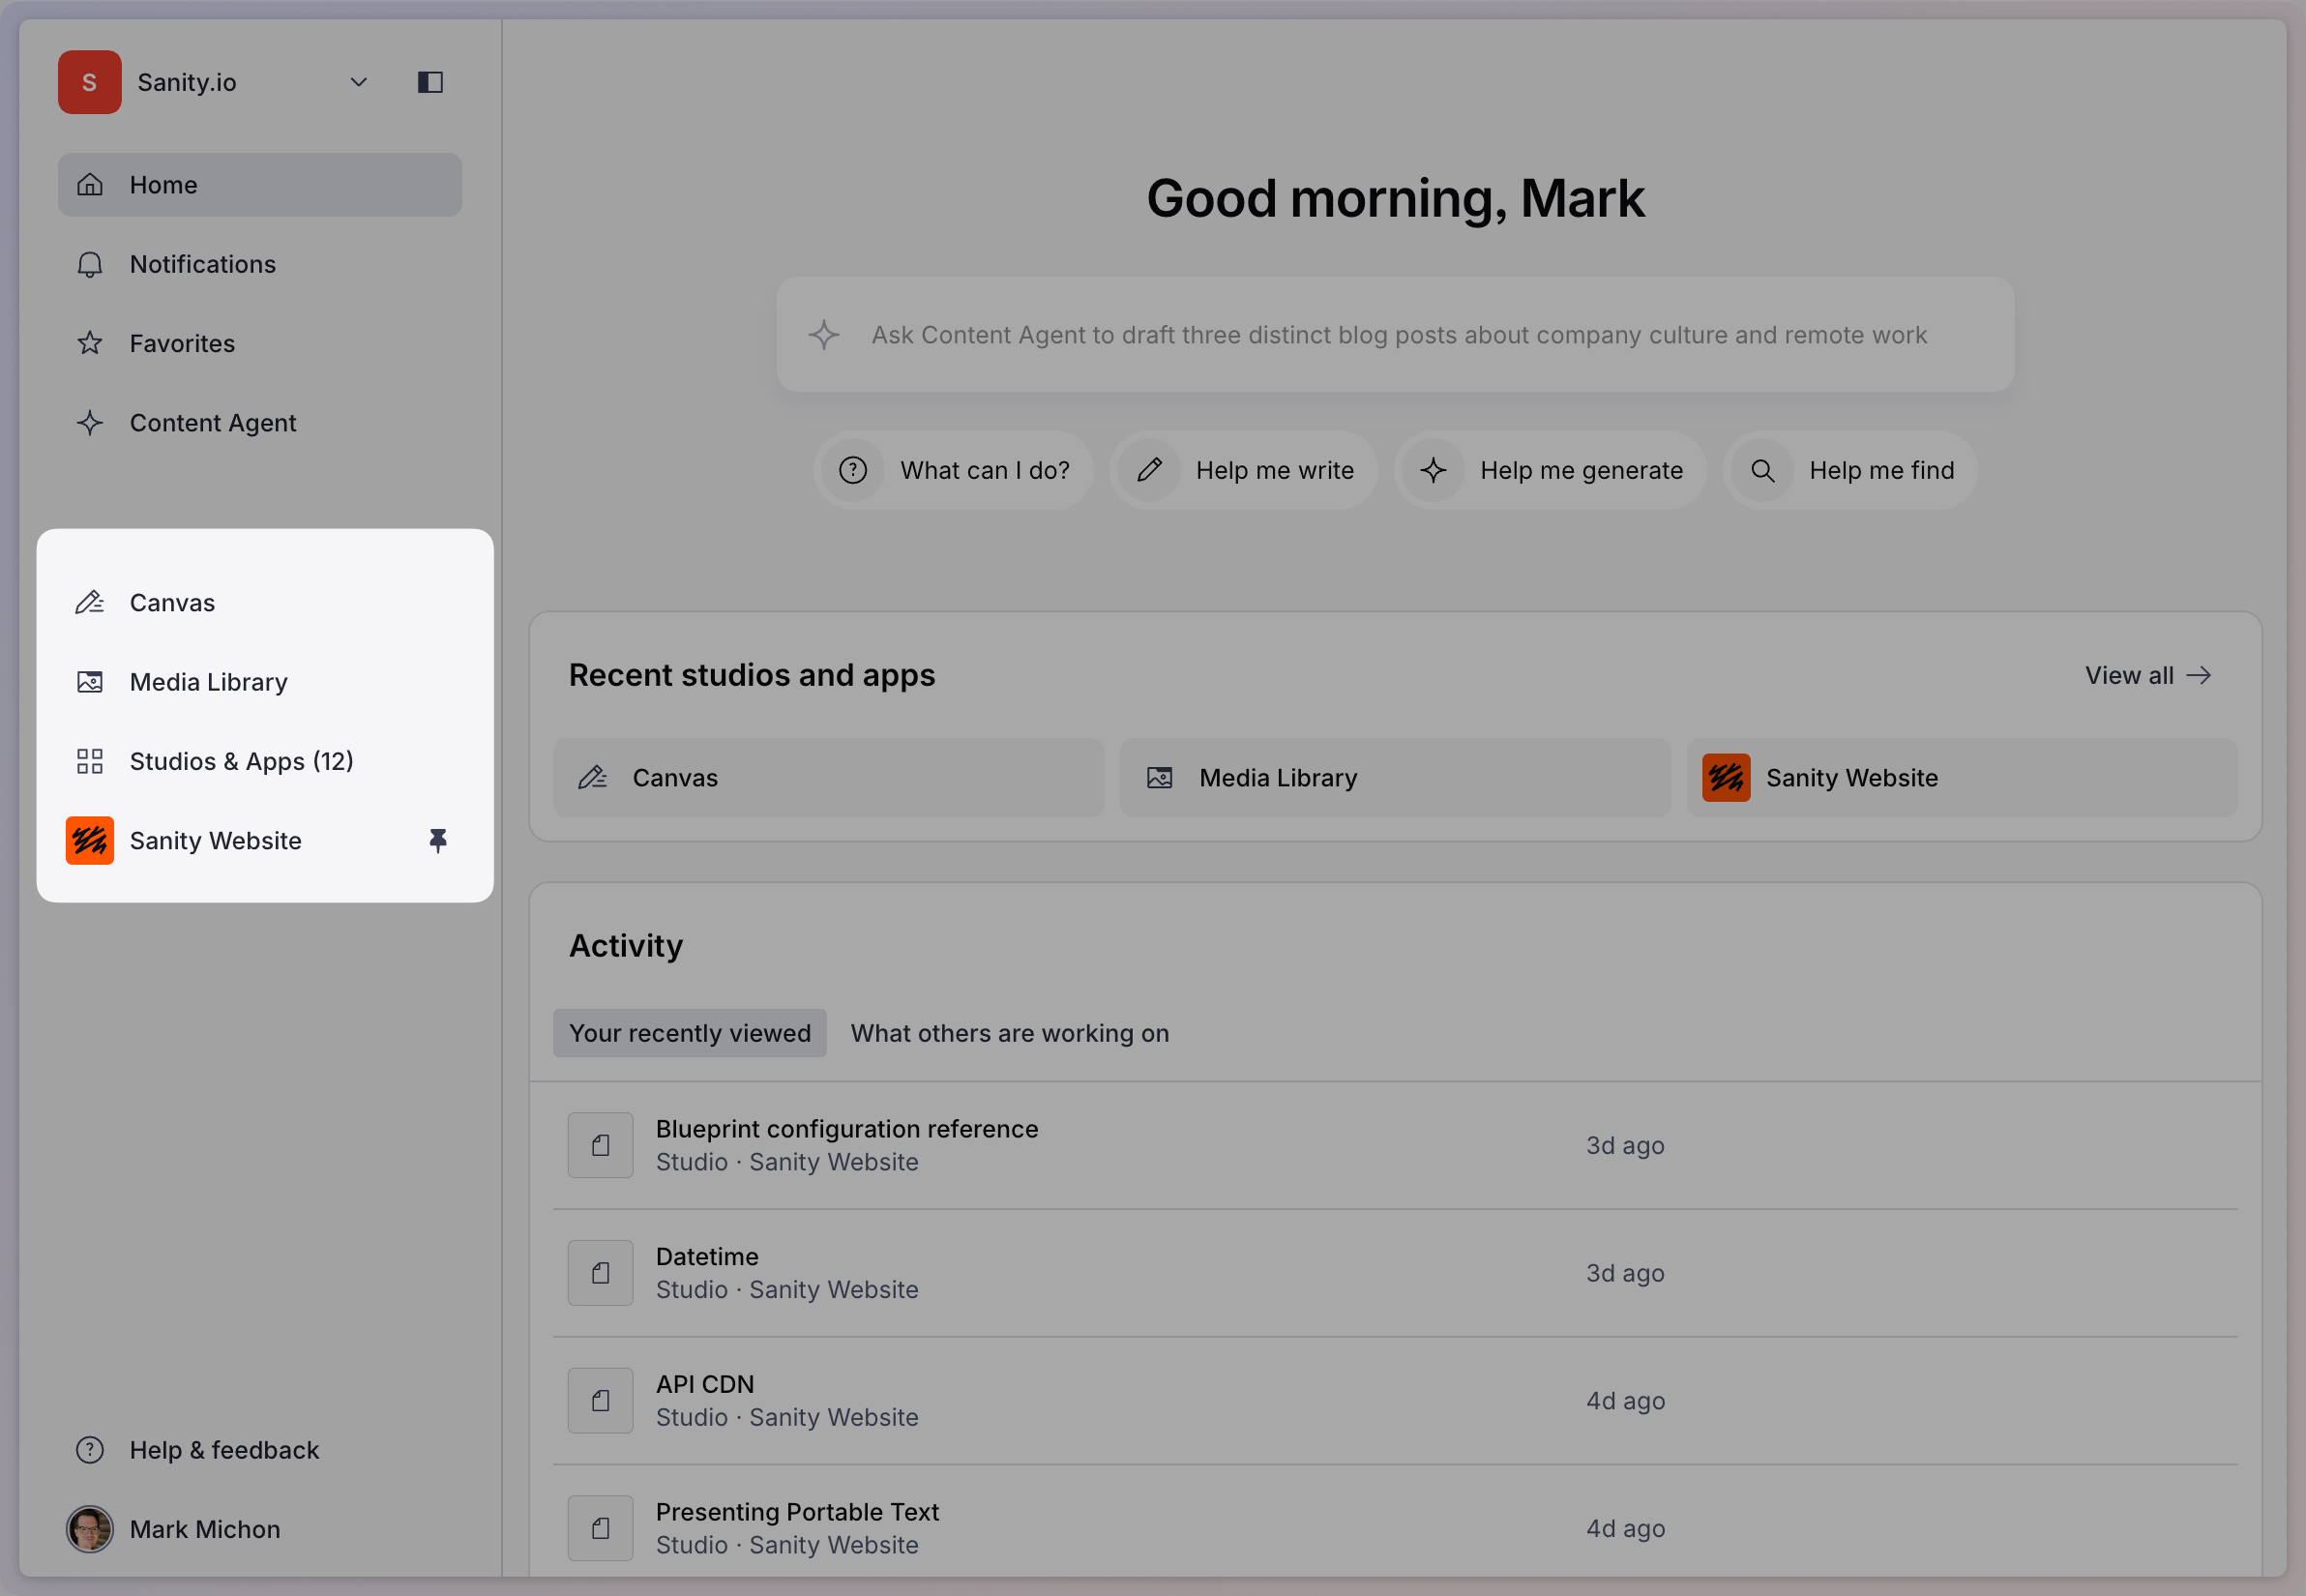Click the 'Help me find' button
Screen dimensions: 2306x1596
coord(1850,470)
